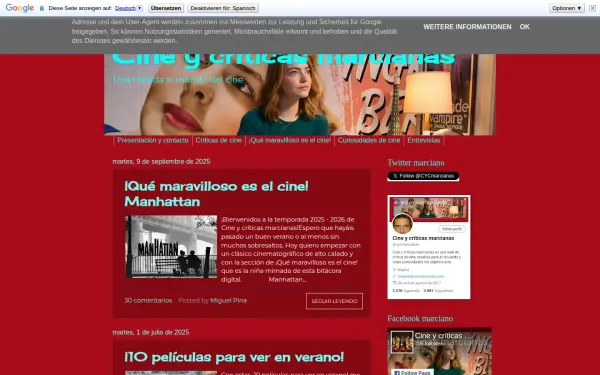Click the X logo in Follow button
Viewport: 600px width, 375px height.
click(395, 176)
